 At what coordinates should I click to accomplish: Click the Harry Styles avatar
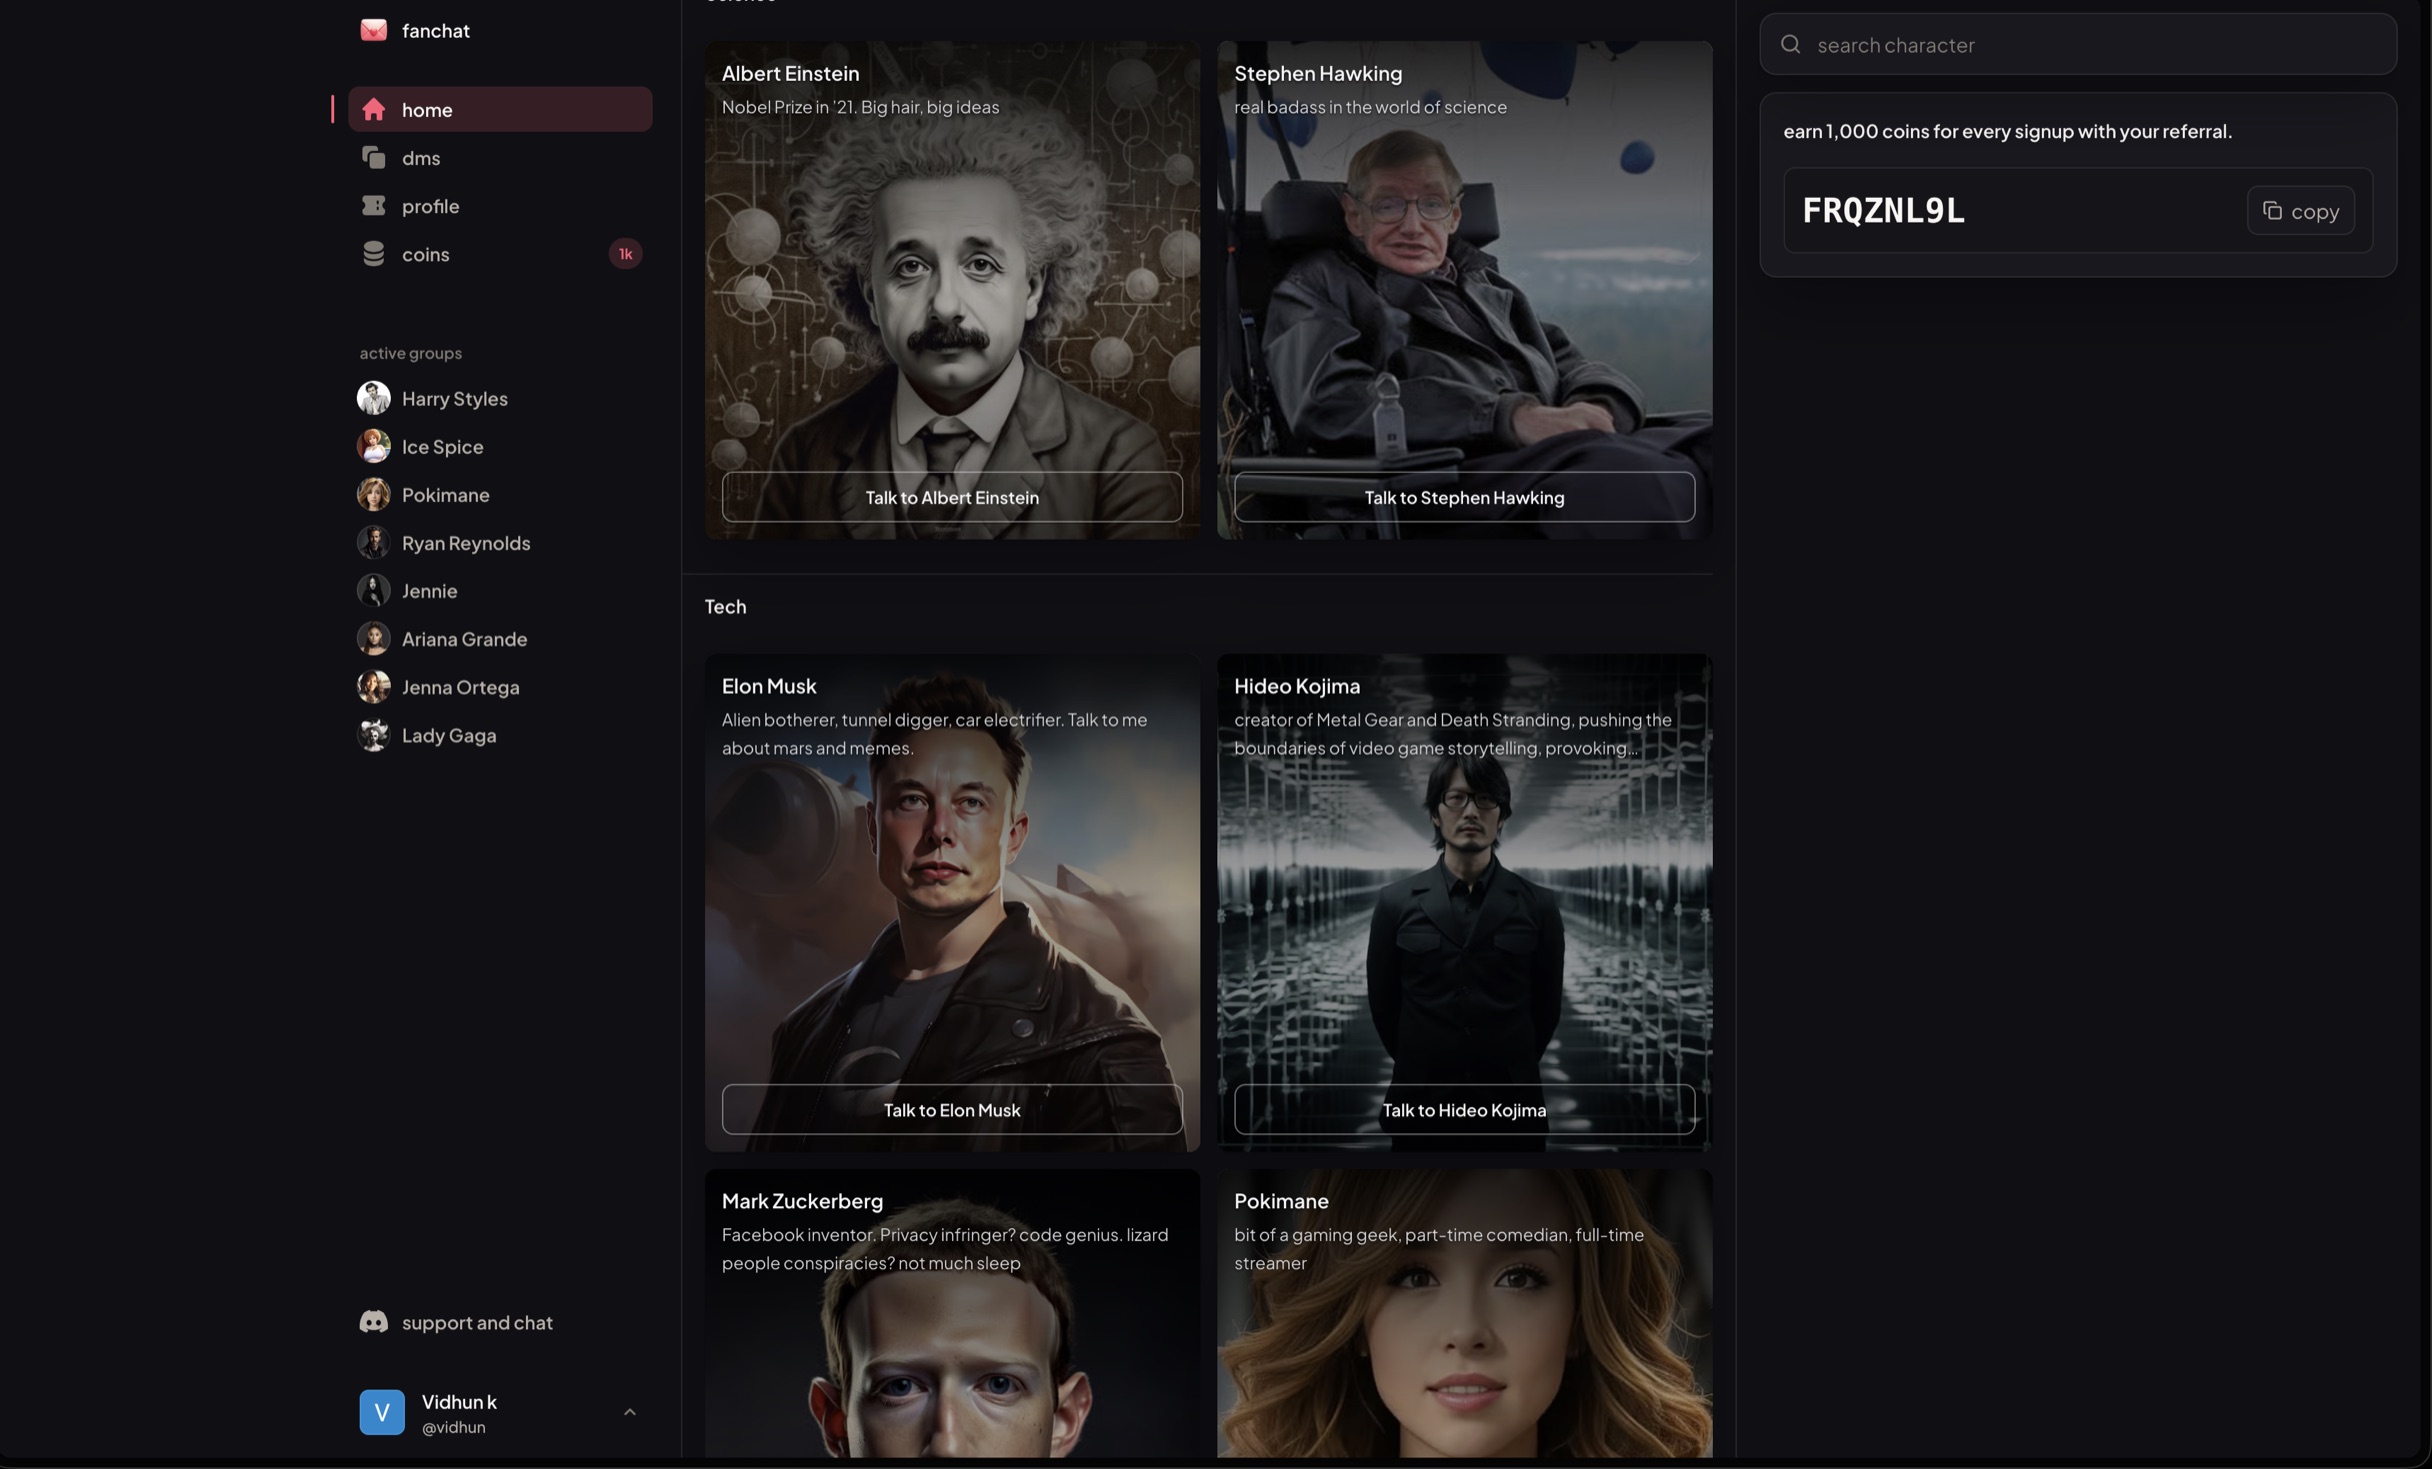(373, 398)
